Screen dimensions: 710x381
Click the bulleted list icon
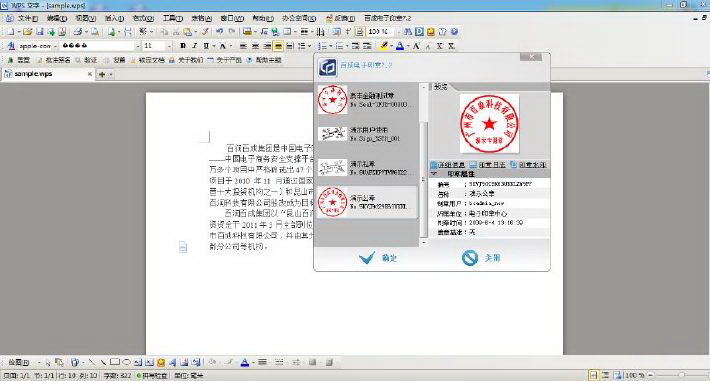(339, 46)
